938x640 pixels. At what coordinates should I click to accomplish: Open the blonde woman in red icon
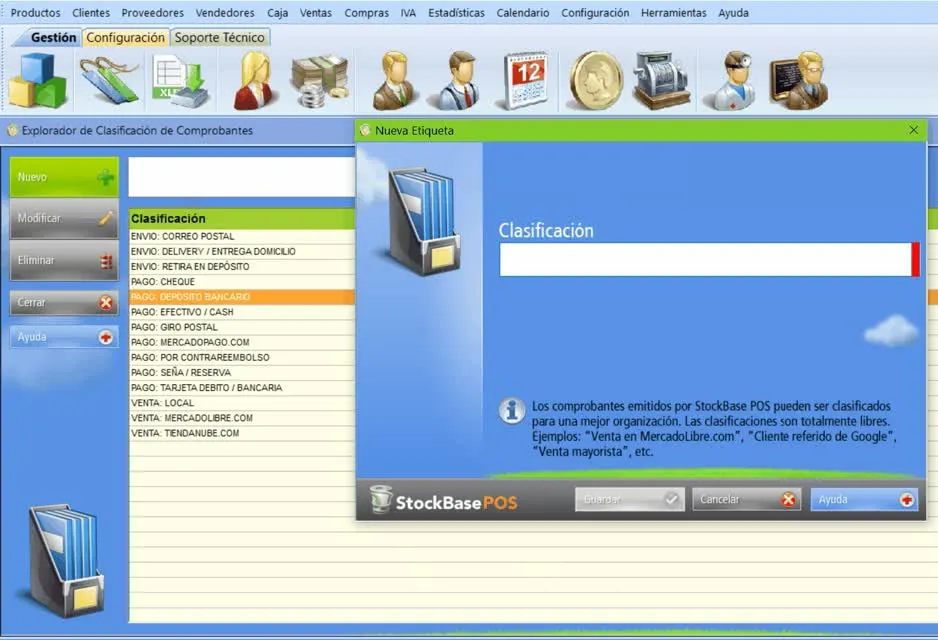click(x=254, y=81)
